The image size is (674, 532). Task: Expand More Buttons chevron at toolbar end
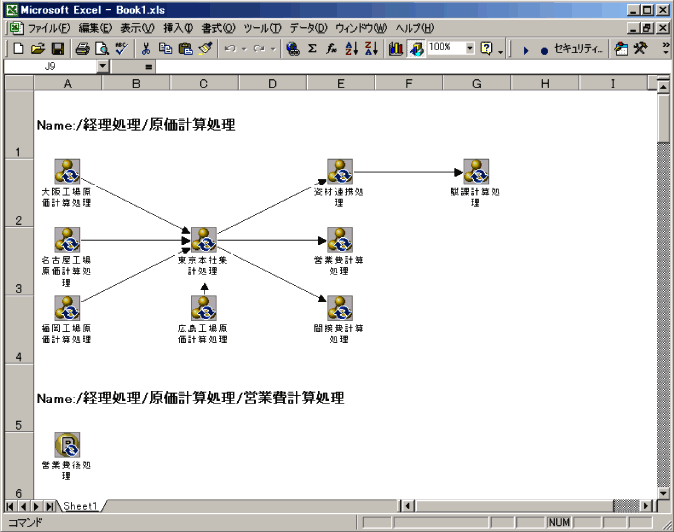pyautogui.click(x=666, y=48)
